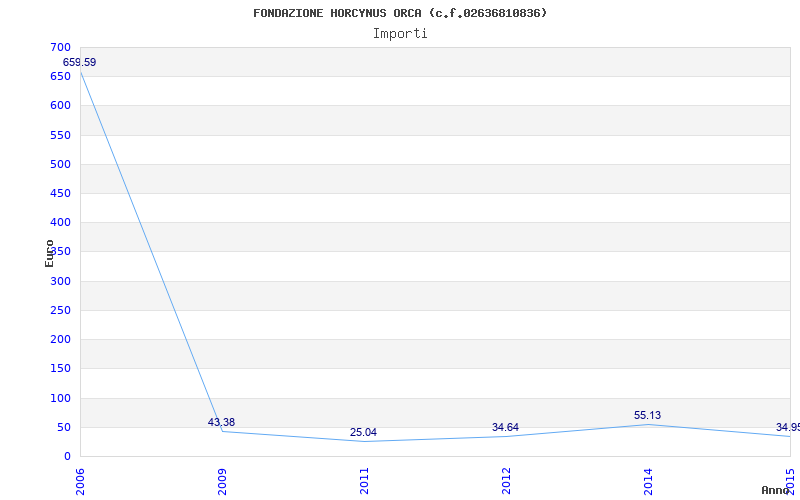Screen dimensions: 800x500
Task: Click the 2011 year axis label
Action: 364,482
